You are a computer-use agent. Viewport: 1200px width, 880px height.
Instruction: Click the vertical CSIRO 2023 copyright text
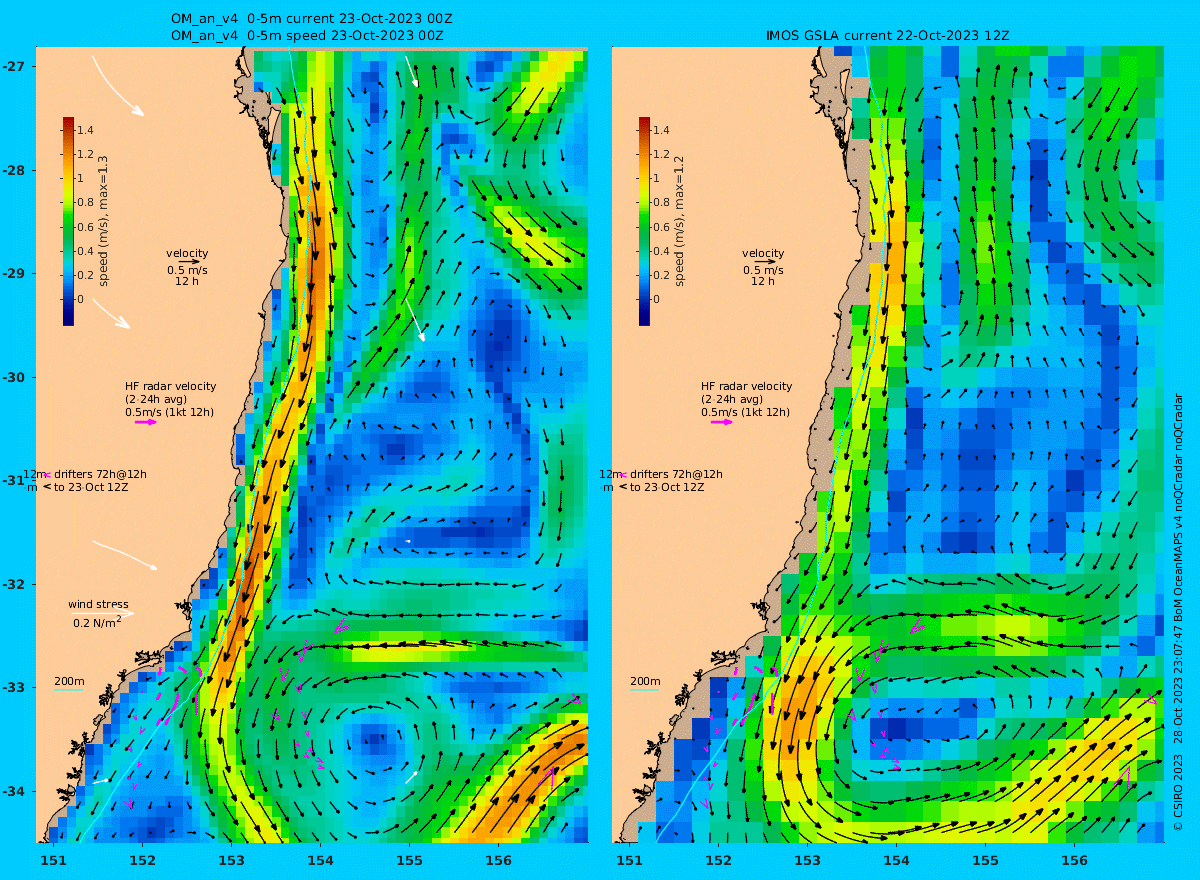click(x=1178, y=612)
